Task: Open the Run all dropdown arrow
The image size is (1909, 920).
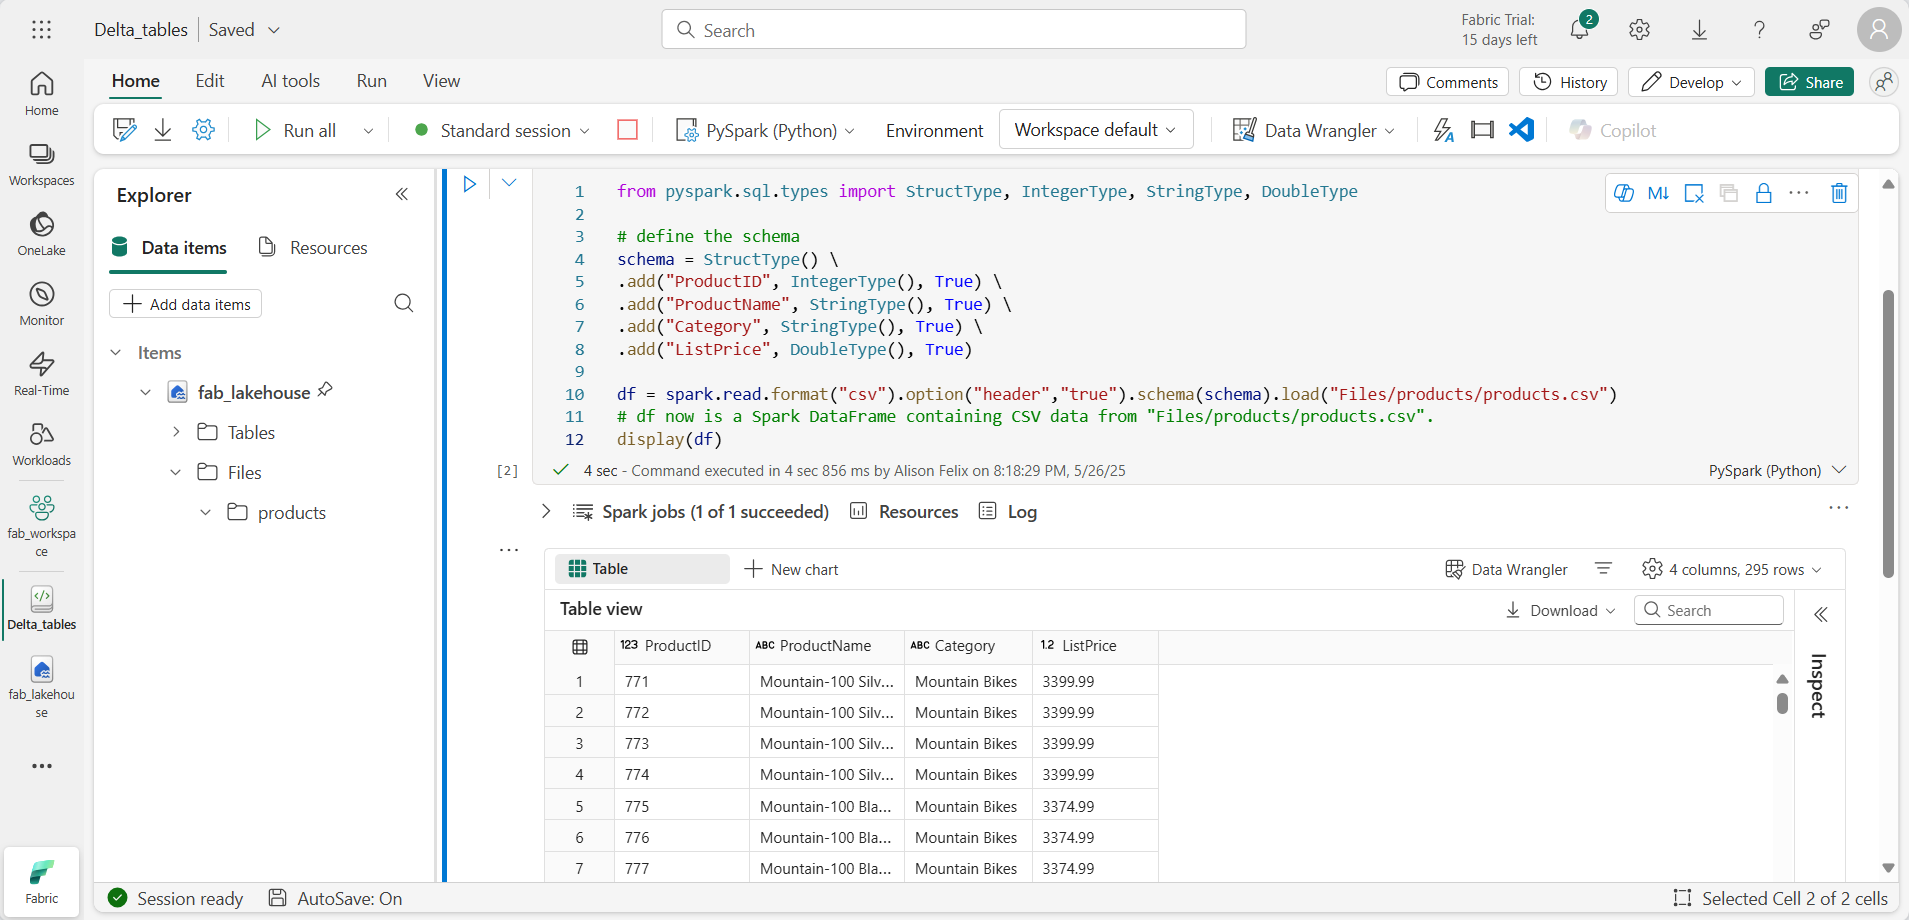Action: pos(368,130)
